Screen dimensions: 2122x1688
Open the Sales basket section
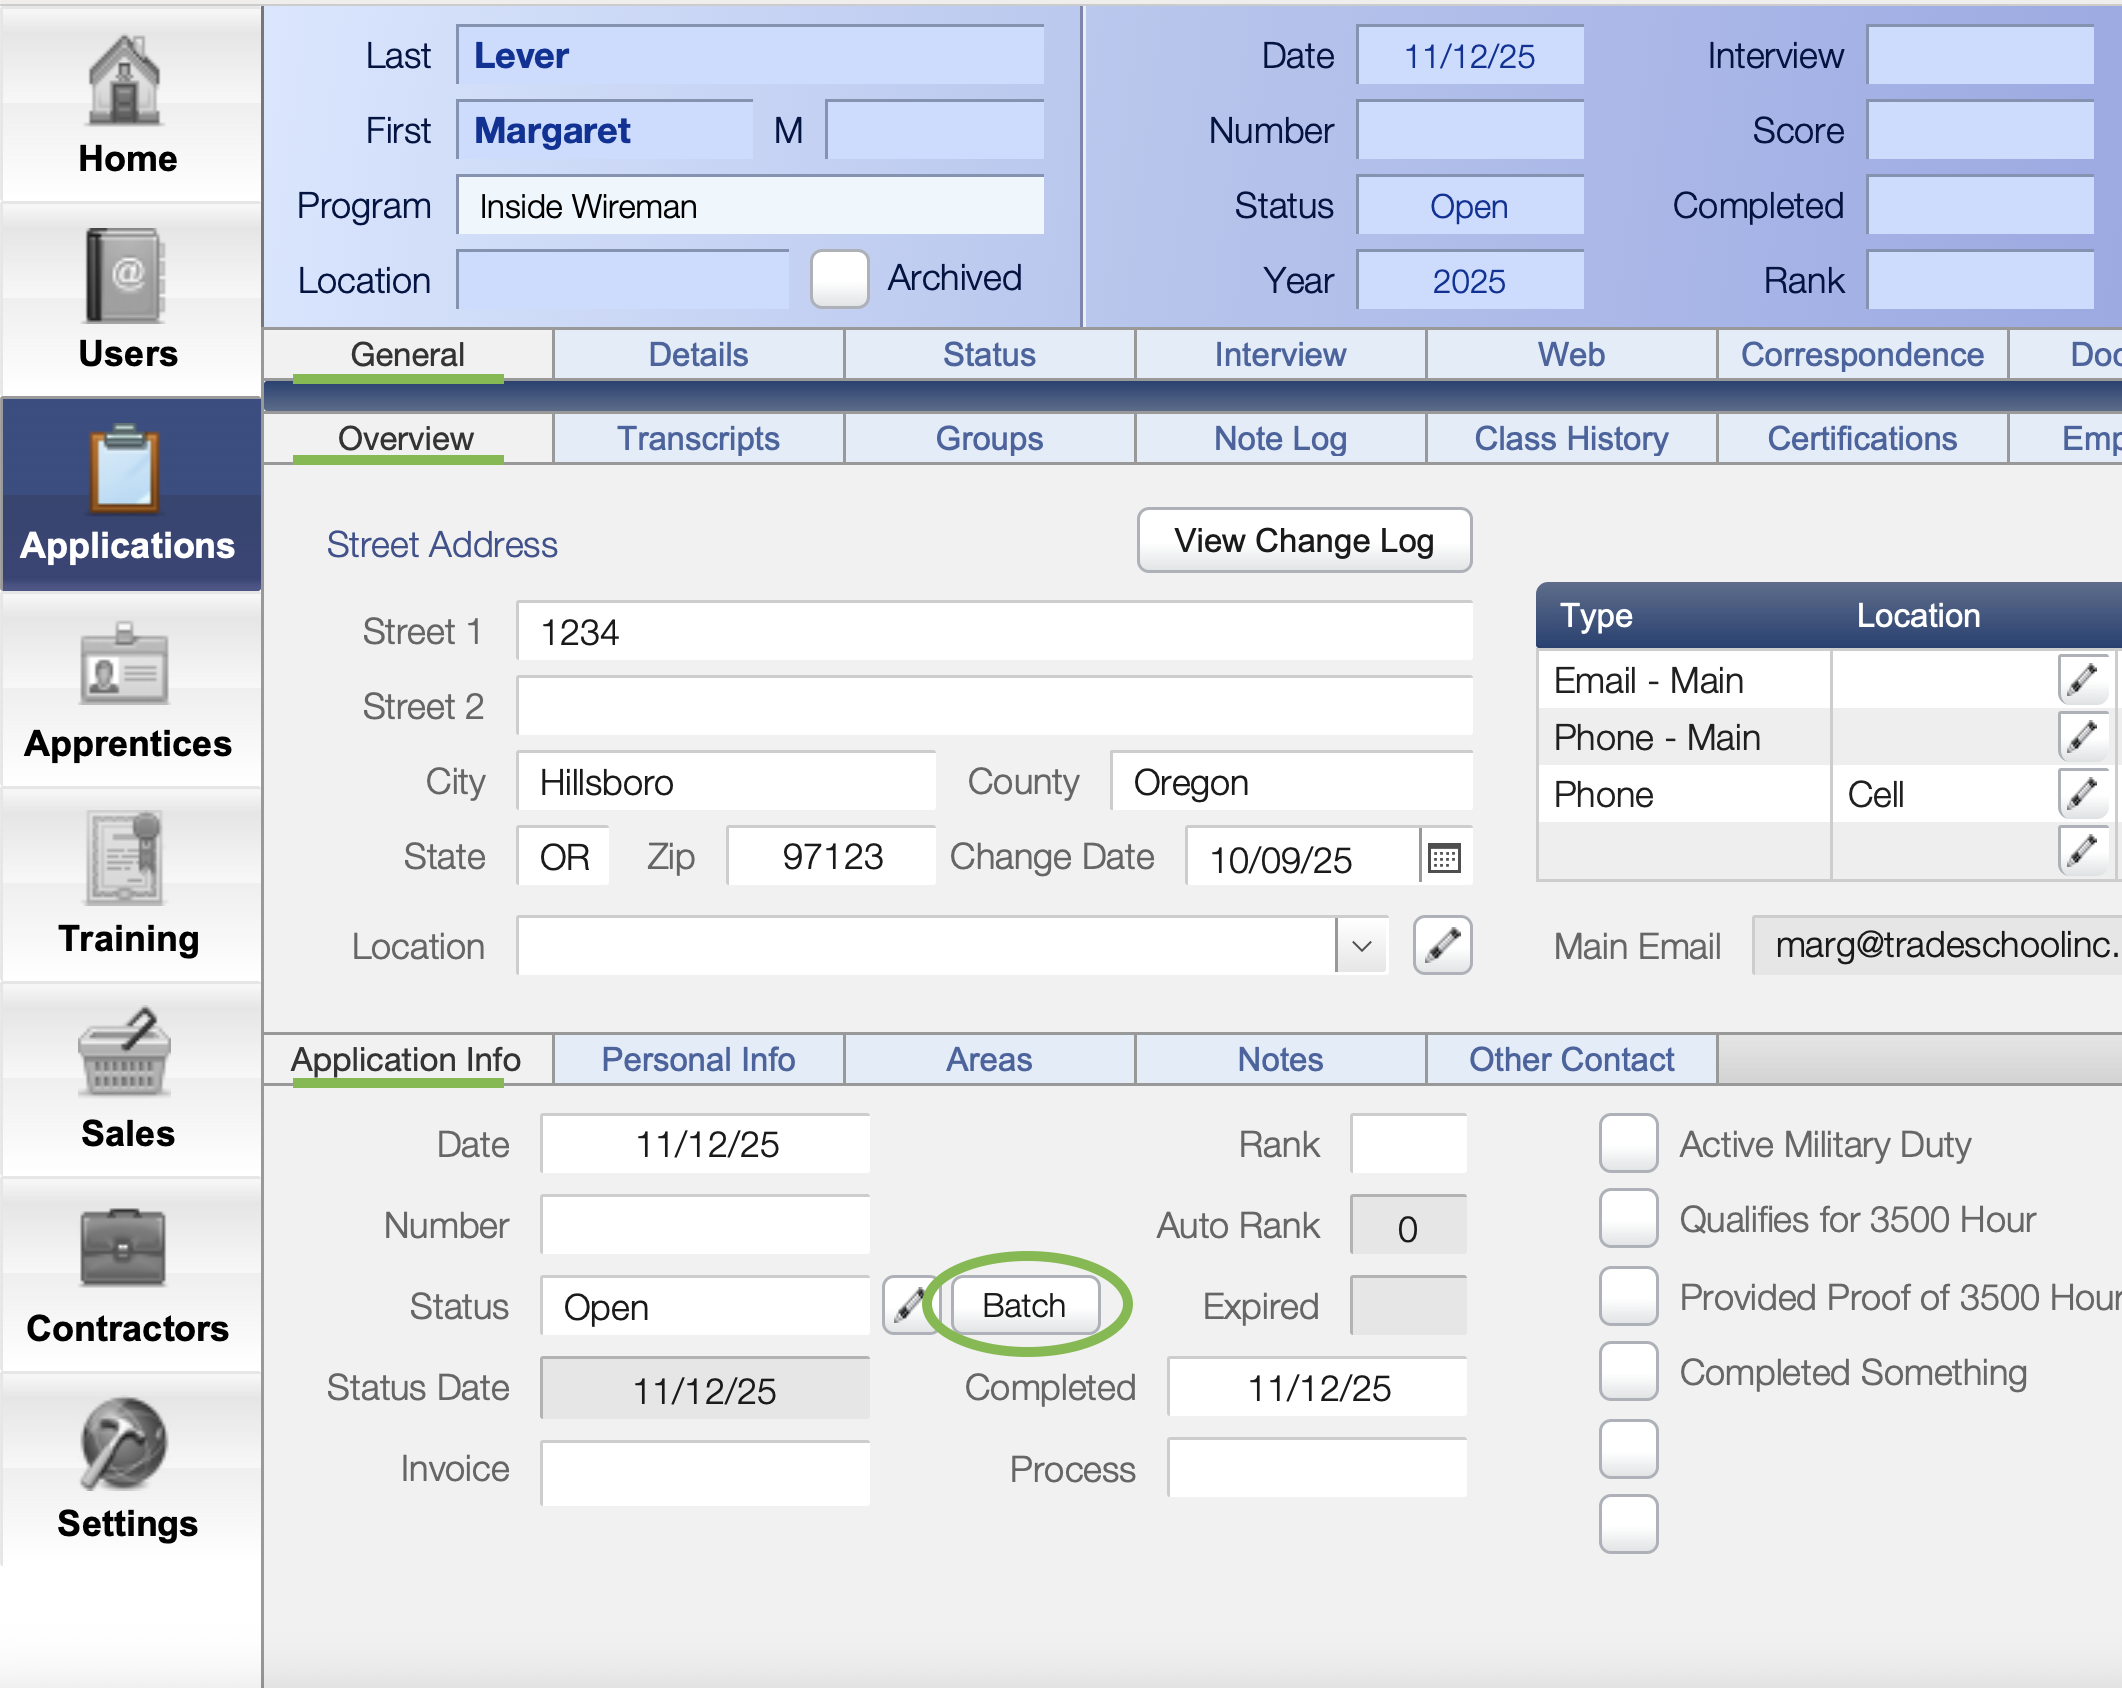coord(129,1081)
